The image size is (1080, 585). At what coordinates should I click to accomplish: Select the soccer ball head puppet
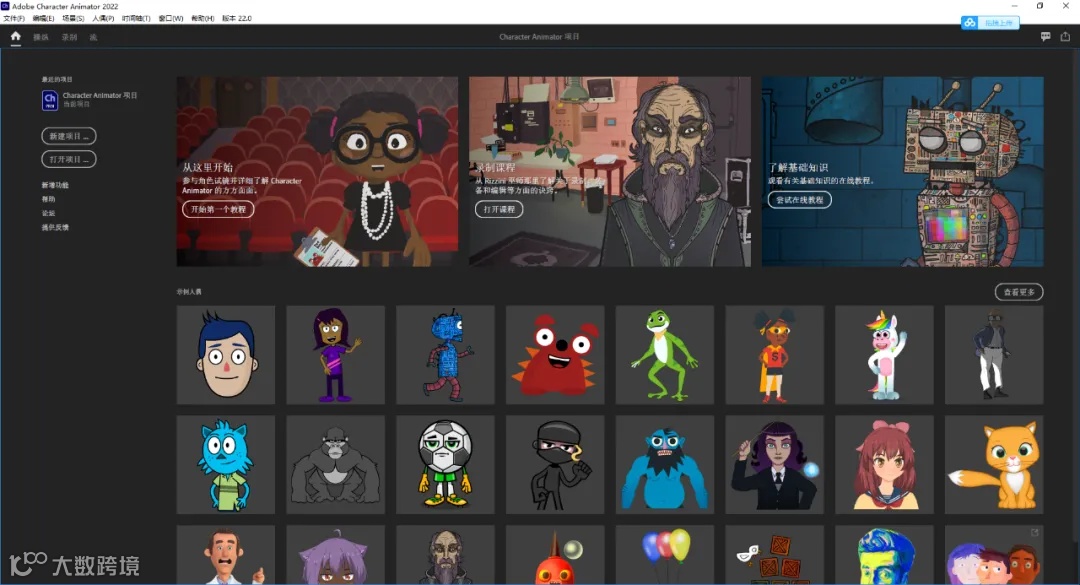[445, 464]
